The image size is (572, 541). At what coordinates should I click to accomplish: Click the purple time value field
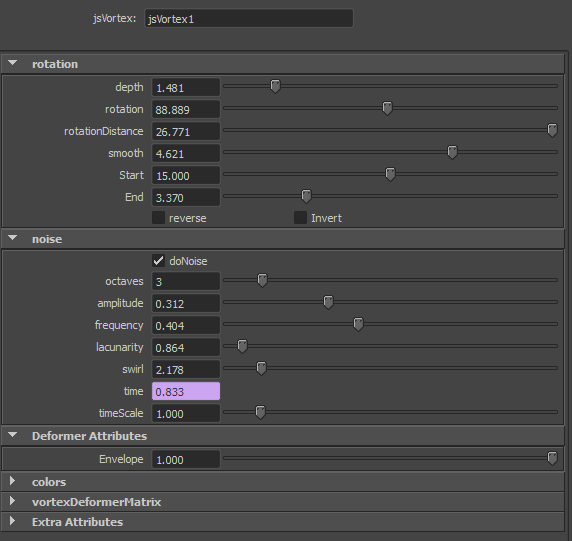pyautogui.click(x=186, y=391)
